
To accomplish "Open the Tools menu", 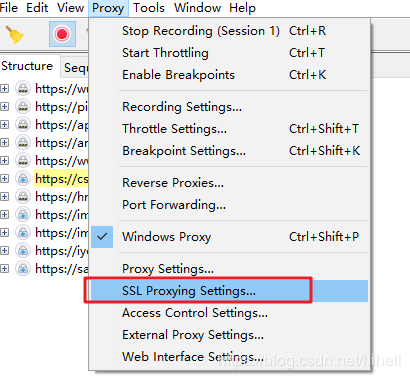I will pyautogui.click(x=149, y=8).
